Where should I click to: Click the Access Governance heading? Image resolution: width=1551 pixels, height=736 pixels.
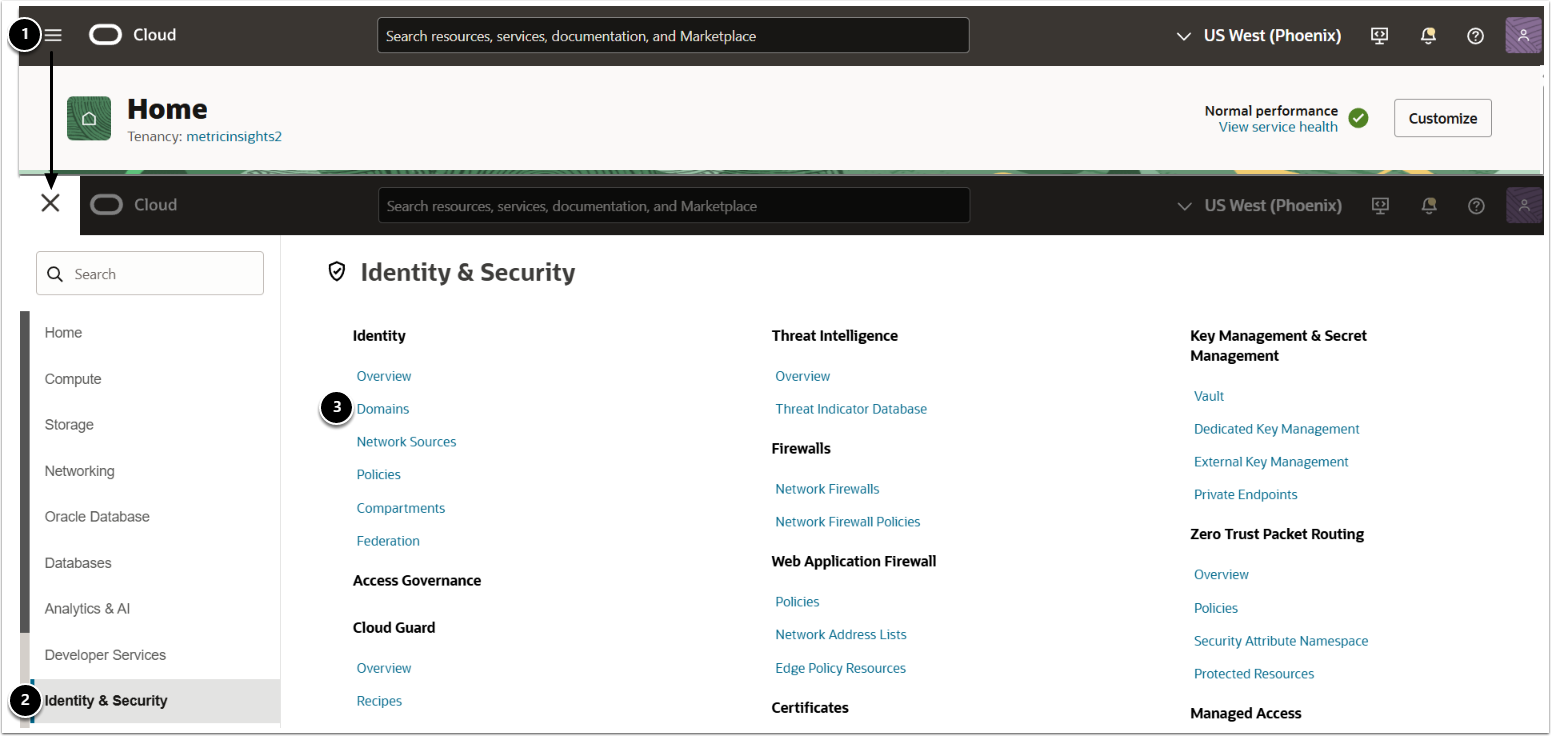point(417,581)
